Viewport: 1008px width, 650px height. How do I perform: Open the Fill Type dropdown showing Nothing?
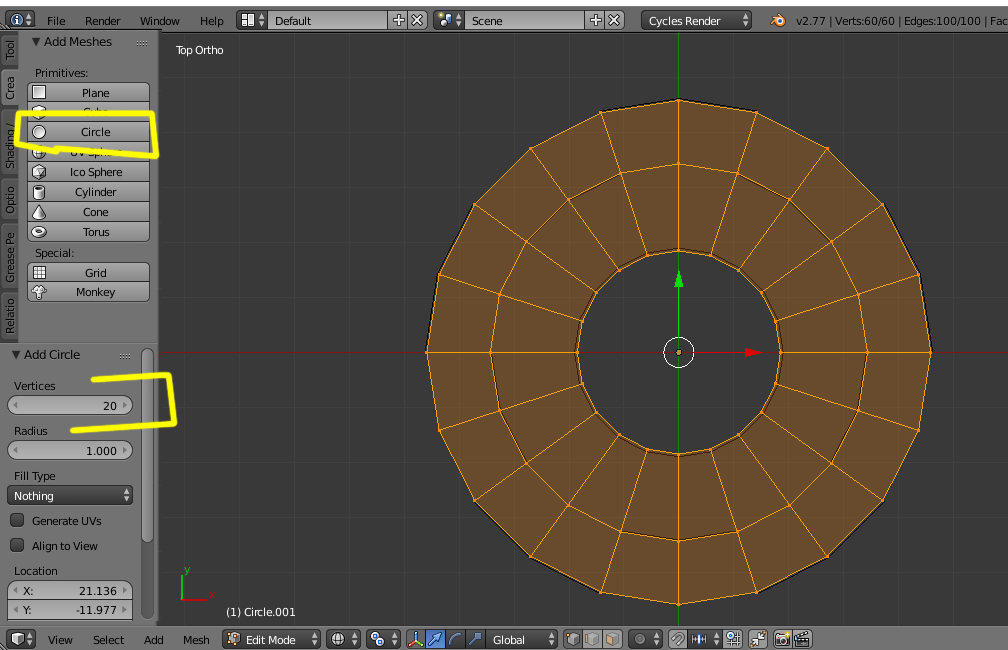coord(70,496)
